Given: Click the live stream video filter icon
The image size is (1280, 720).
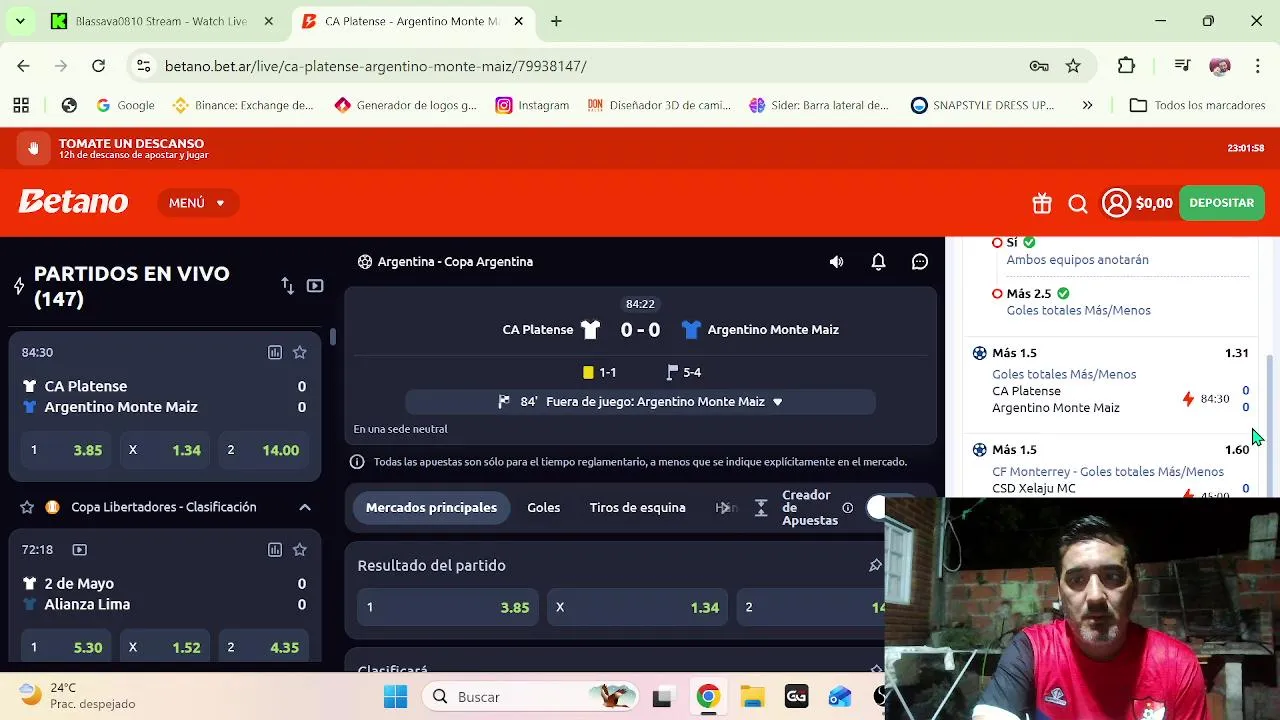Looking at the screenshot, I should 315,286.
